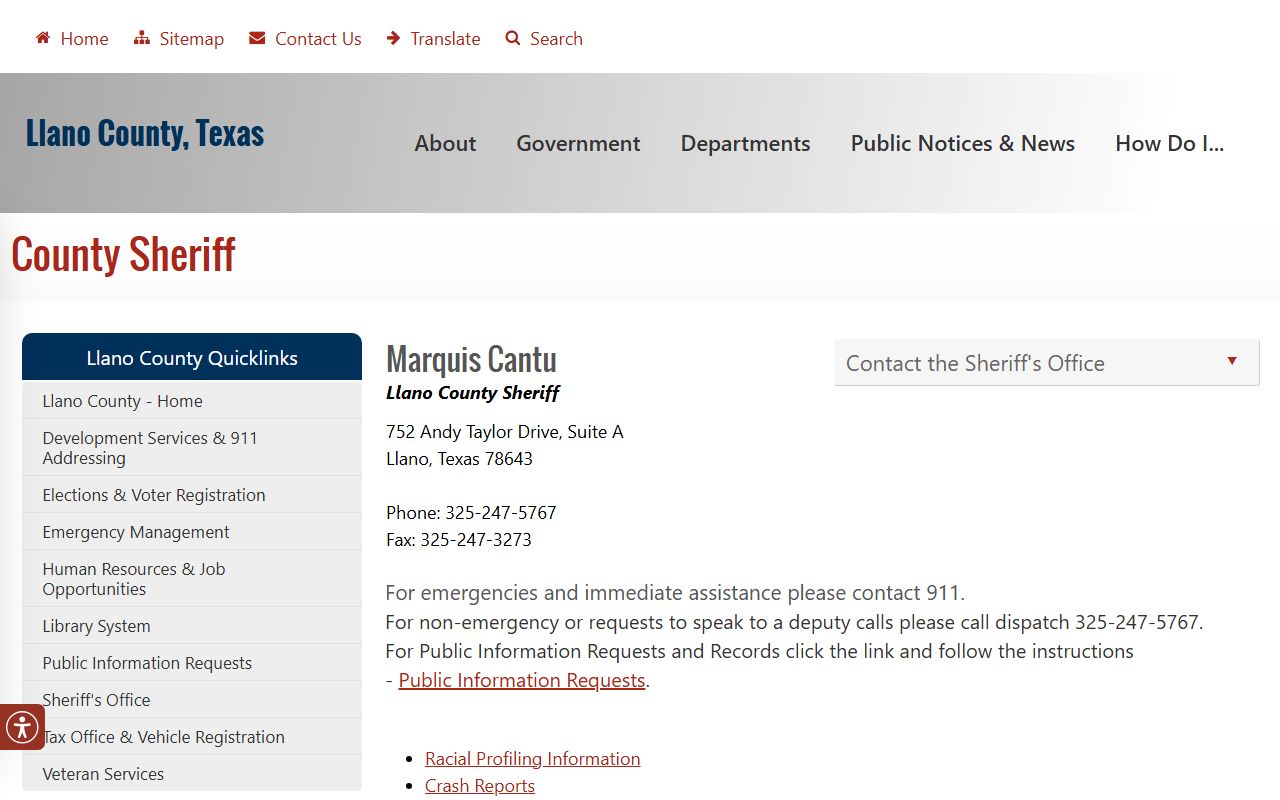Open the About menu
The image size is (1280, 800).
coord(445,143)
